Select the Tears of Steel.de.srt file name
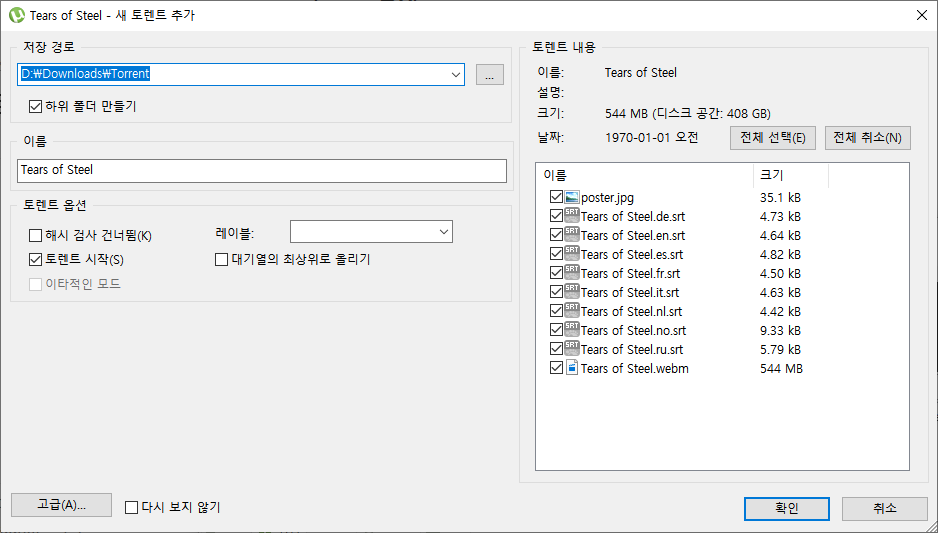Image resolution: width=938 pixels, height=533 pixels. [x=633, y=217]
